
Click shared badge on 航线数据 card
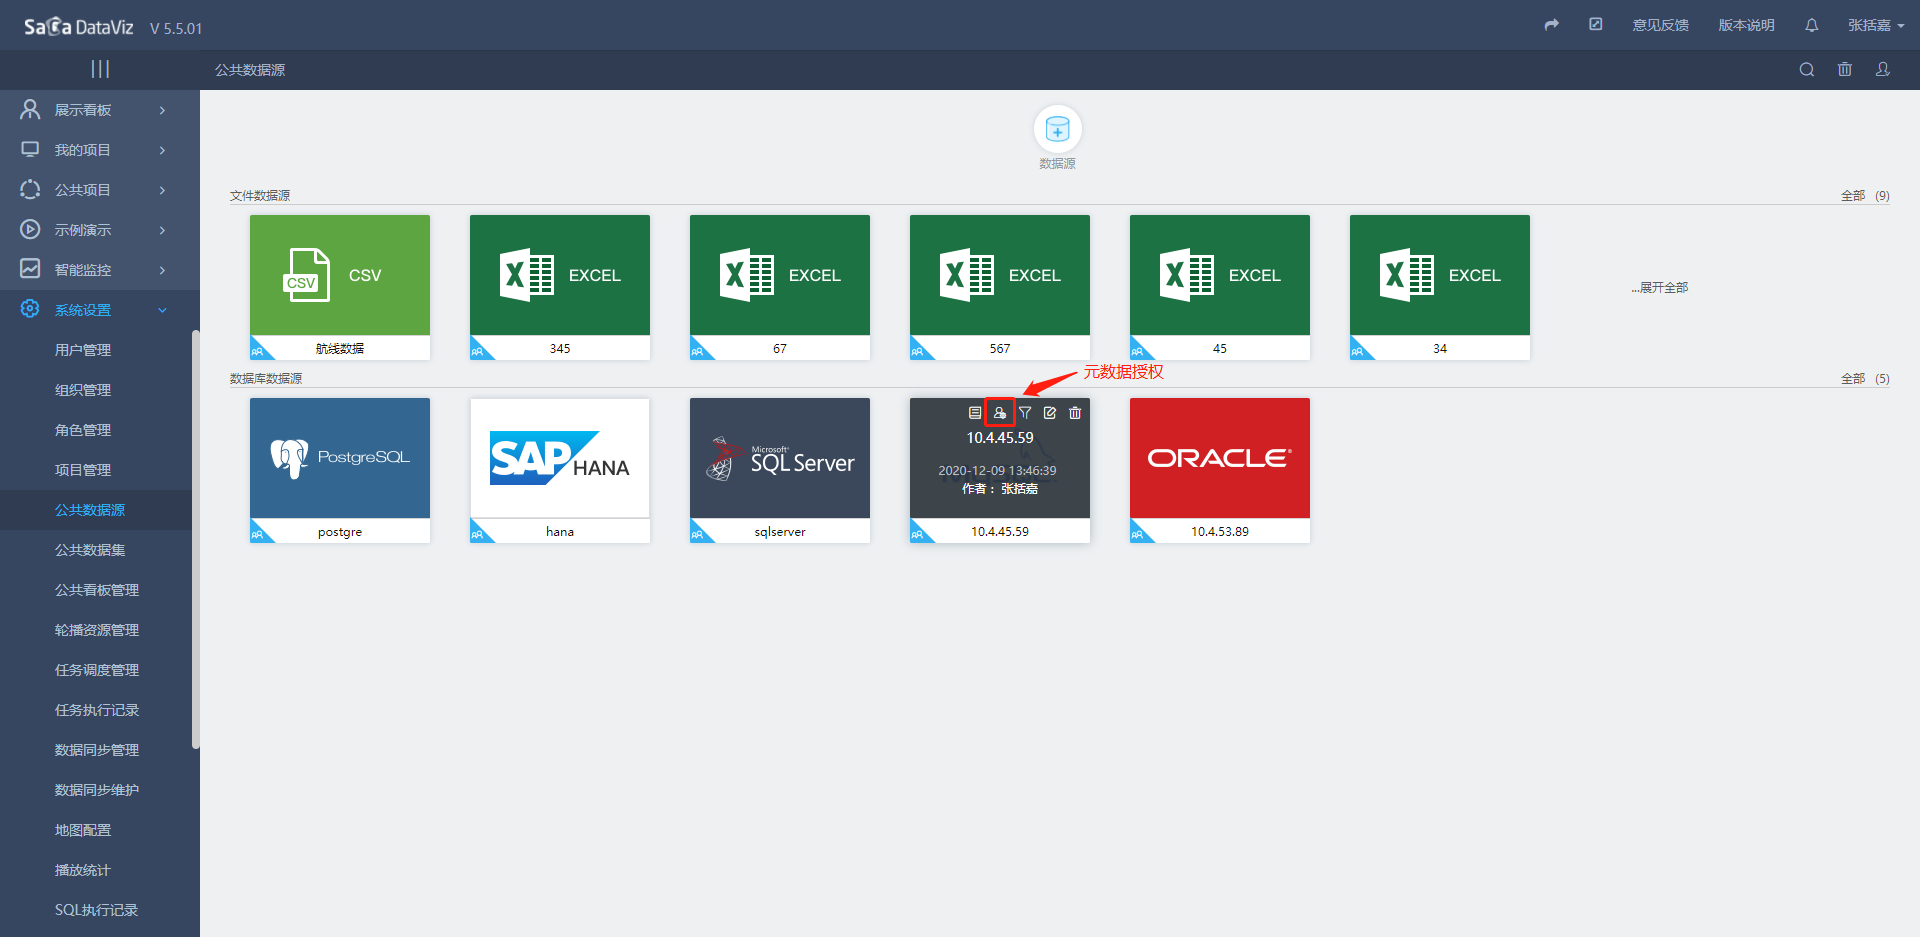[258, 350]
